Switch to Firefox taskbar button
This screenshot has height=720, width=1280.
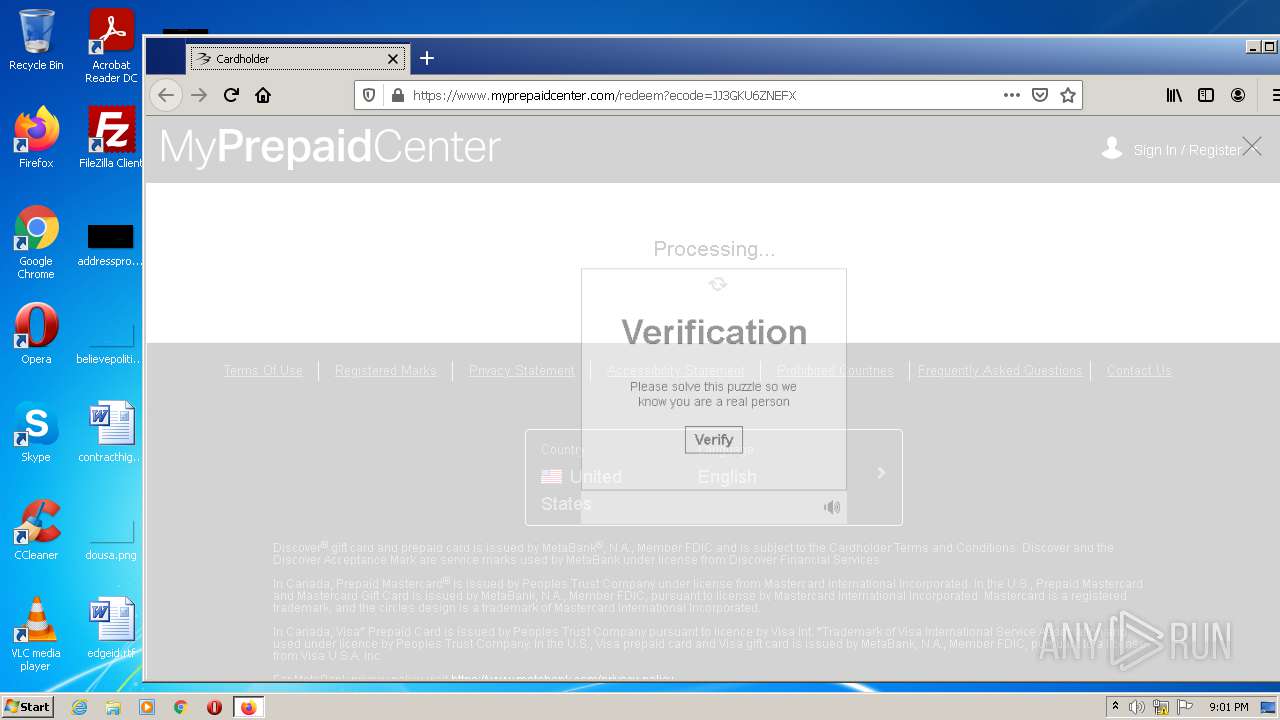pos(248,707)
